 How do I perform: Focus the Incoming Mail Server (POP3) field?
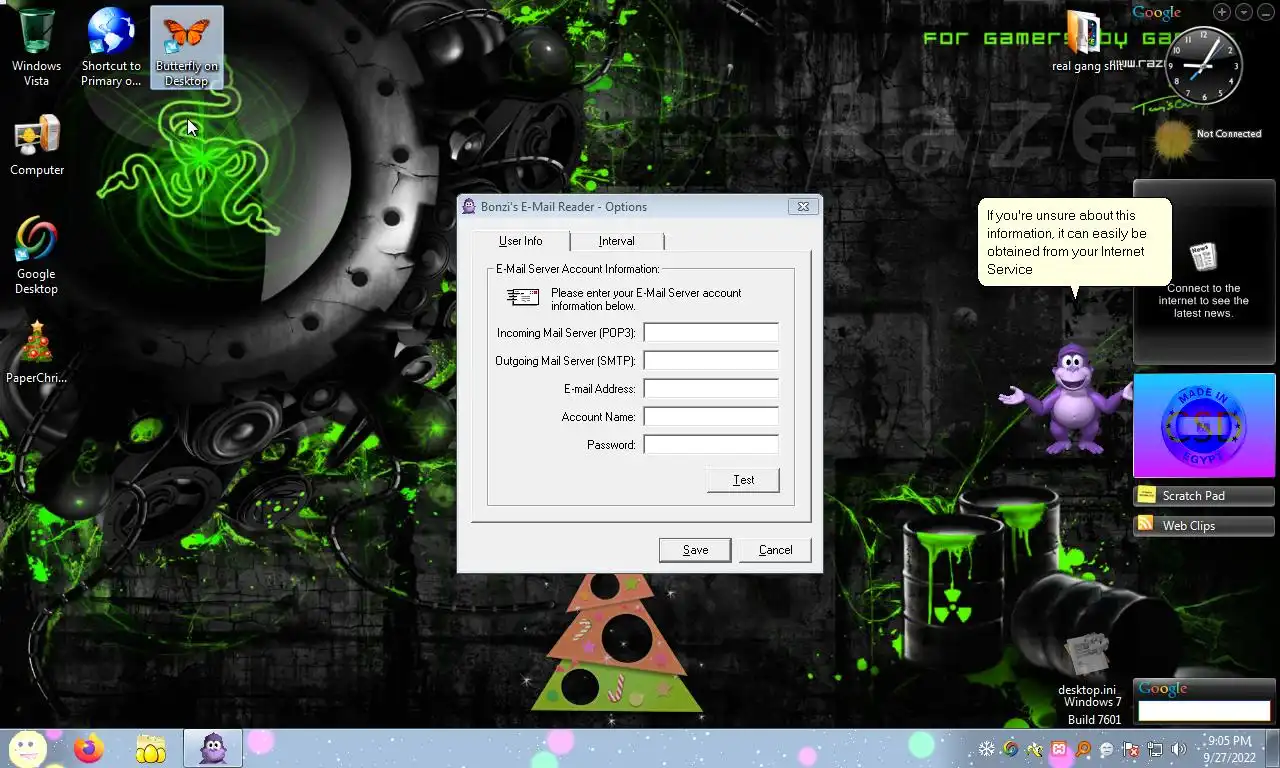[x=711, y=333]
